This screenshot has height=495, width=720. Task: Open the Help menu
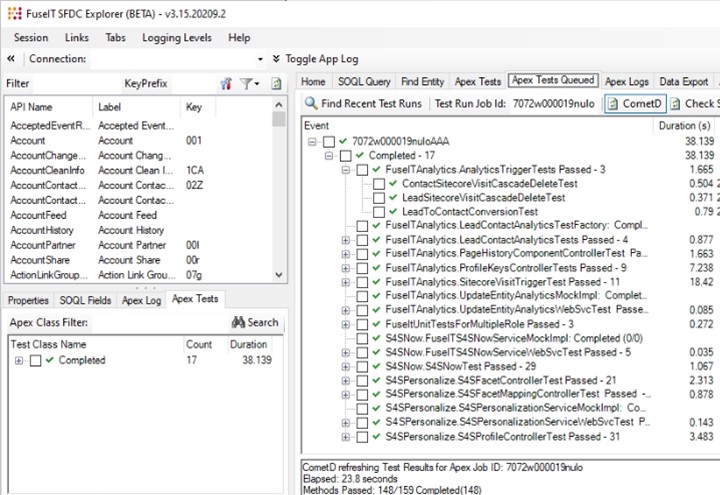pyautogui.click(x=239, y=38)
